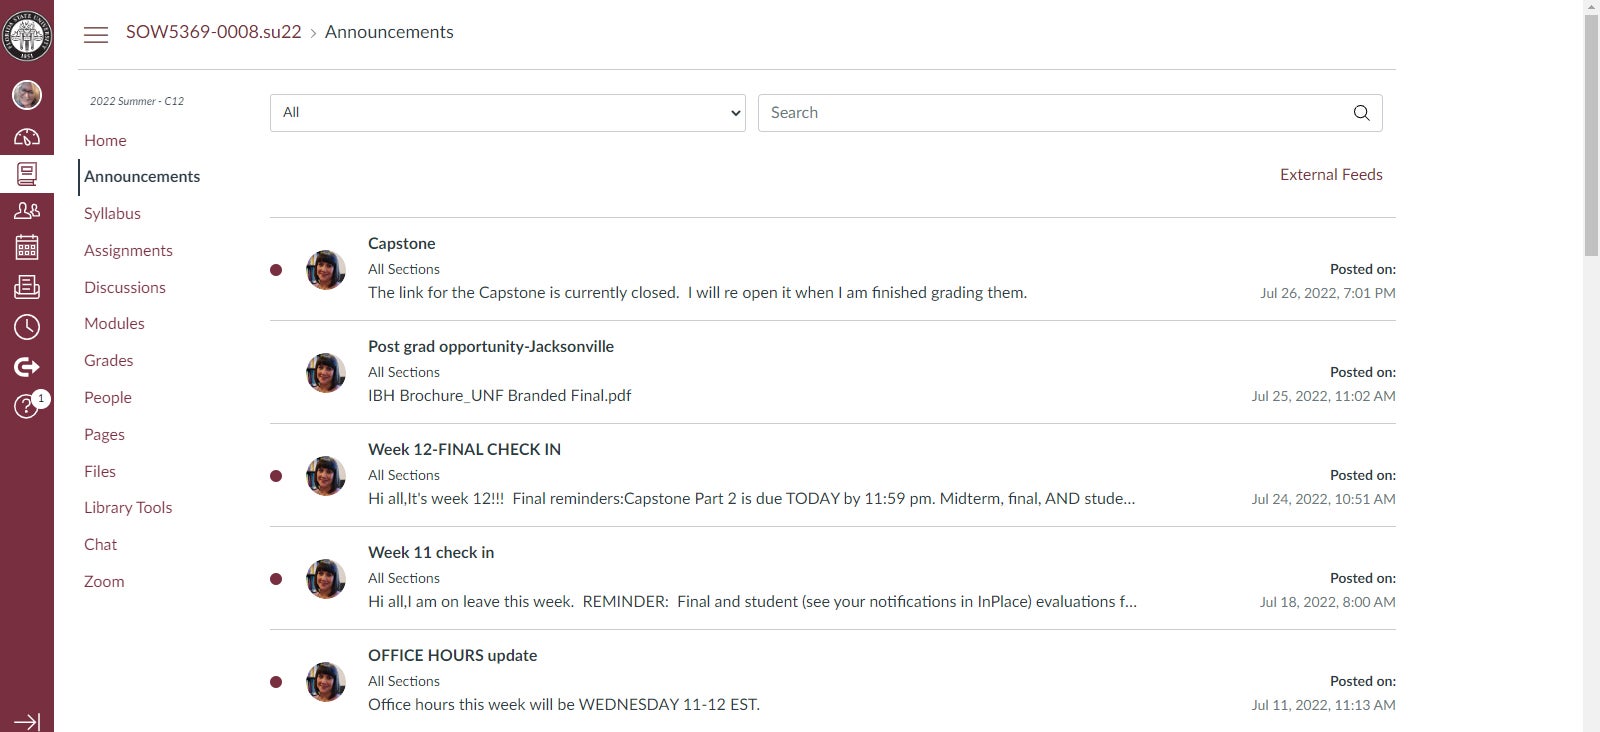
Task: Click the External Feeds link
Action: [1330, 175]
